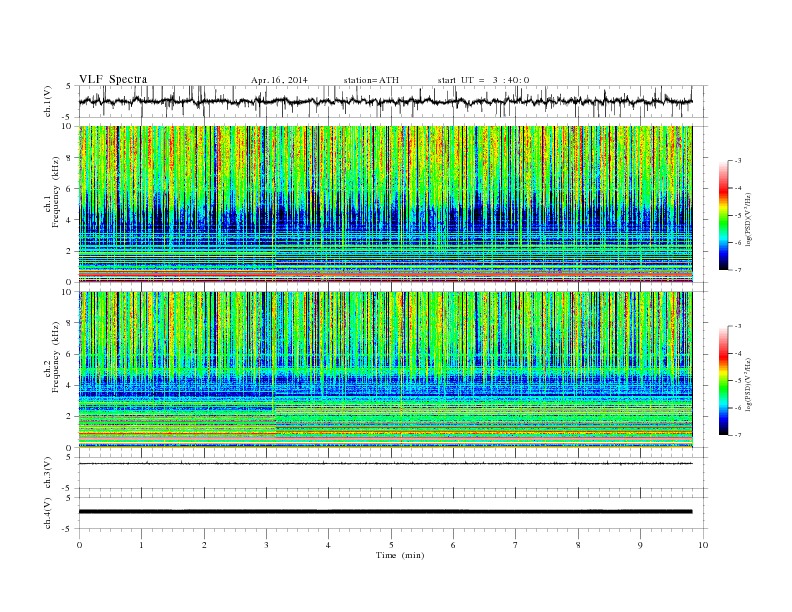Click the "2" kHz tick of ch.2 spectrogram
Screen dimensions: 792x612
(x=69, y=417)
